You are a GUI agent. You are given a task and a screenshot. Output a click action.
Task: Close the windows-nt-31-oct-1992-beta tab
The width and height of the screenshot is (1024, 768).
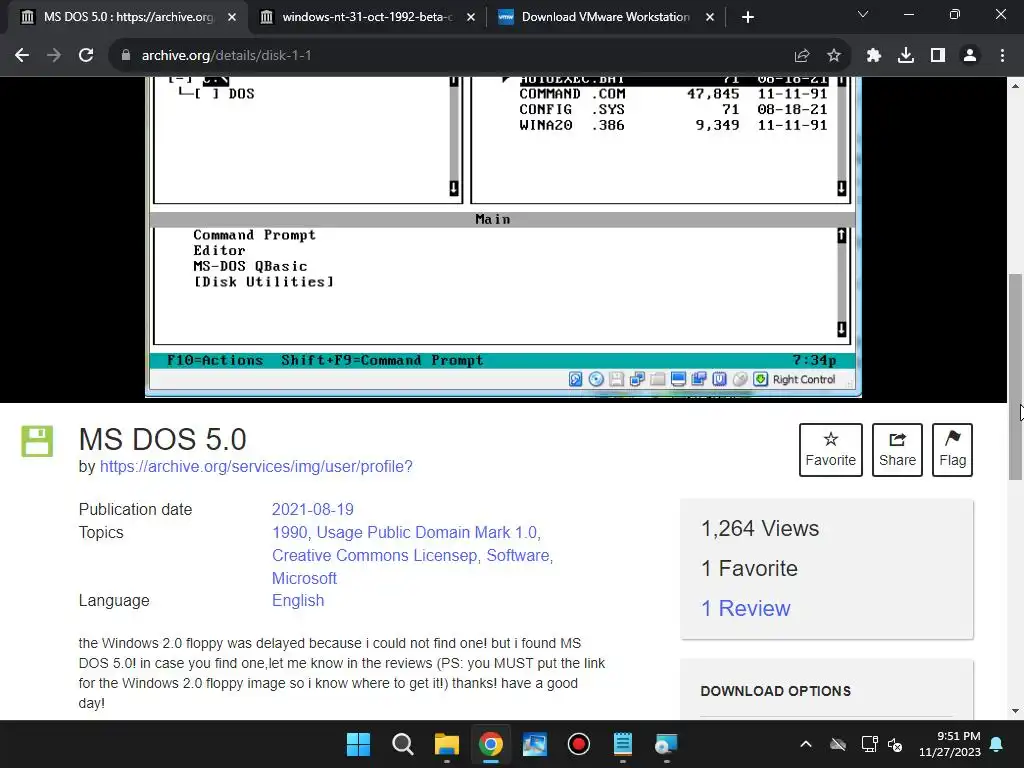[x=471, y=17]
